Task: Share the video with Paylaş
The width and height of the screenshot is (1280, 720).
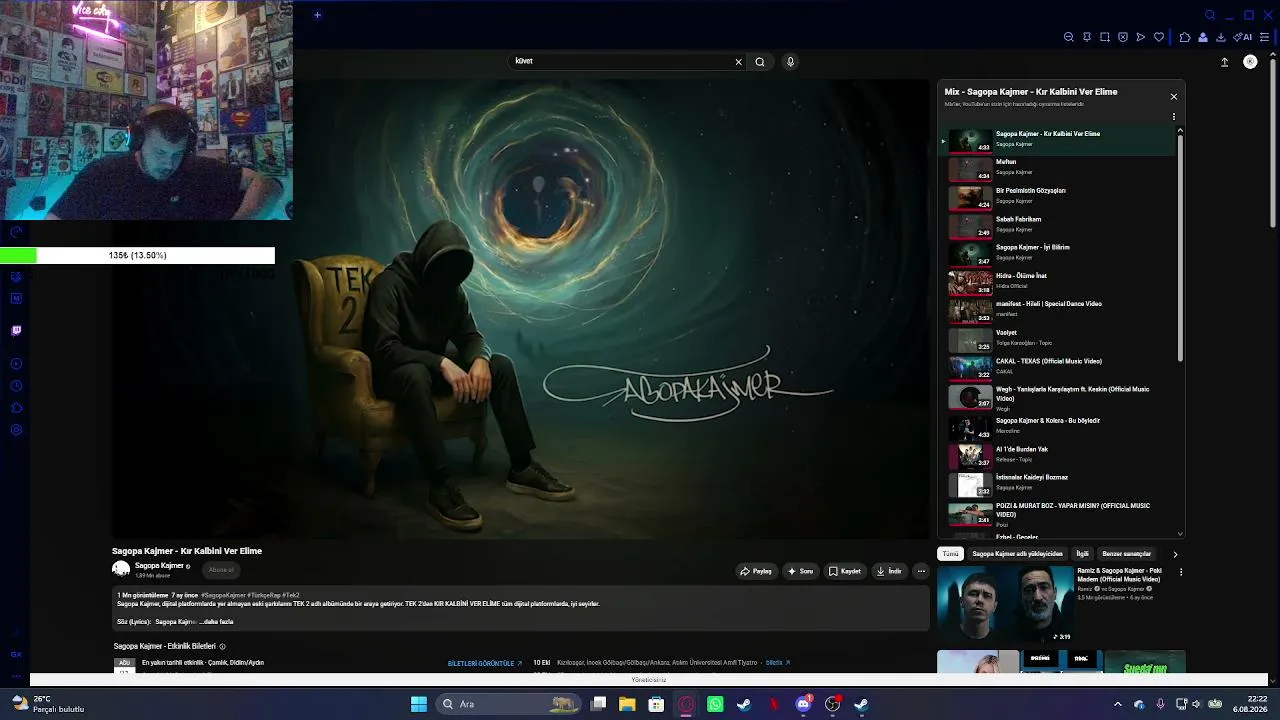Action: pos(756,572)
